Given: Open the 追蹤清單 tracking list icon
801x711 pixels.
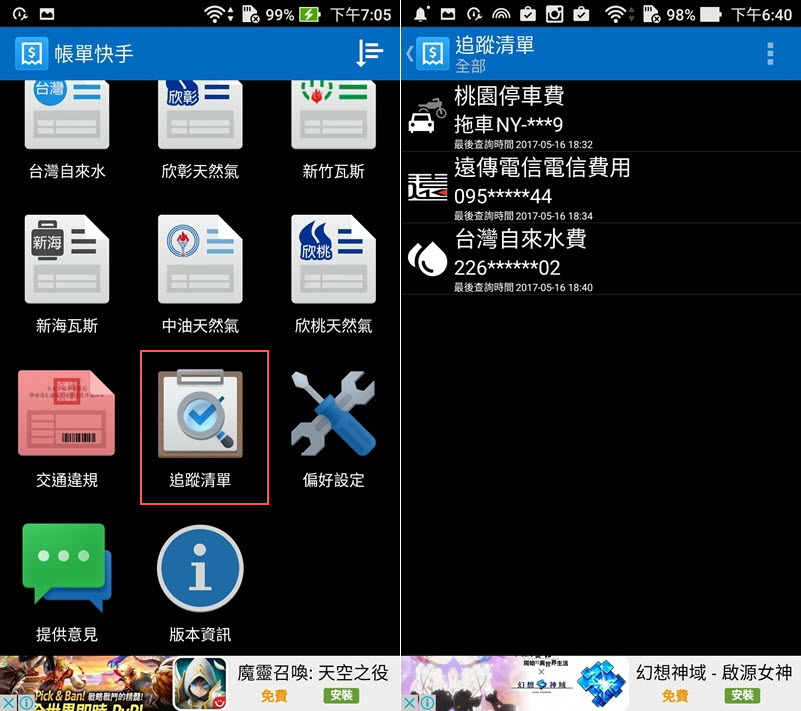Looking at the screenshot, I should pyautogui.click(x=200, y=413).
